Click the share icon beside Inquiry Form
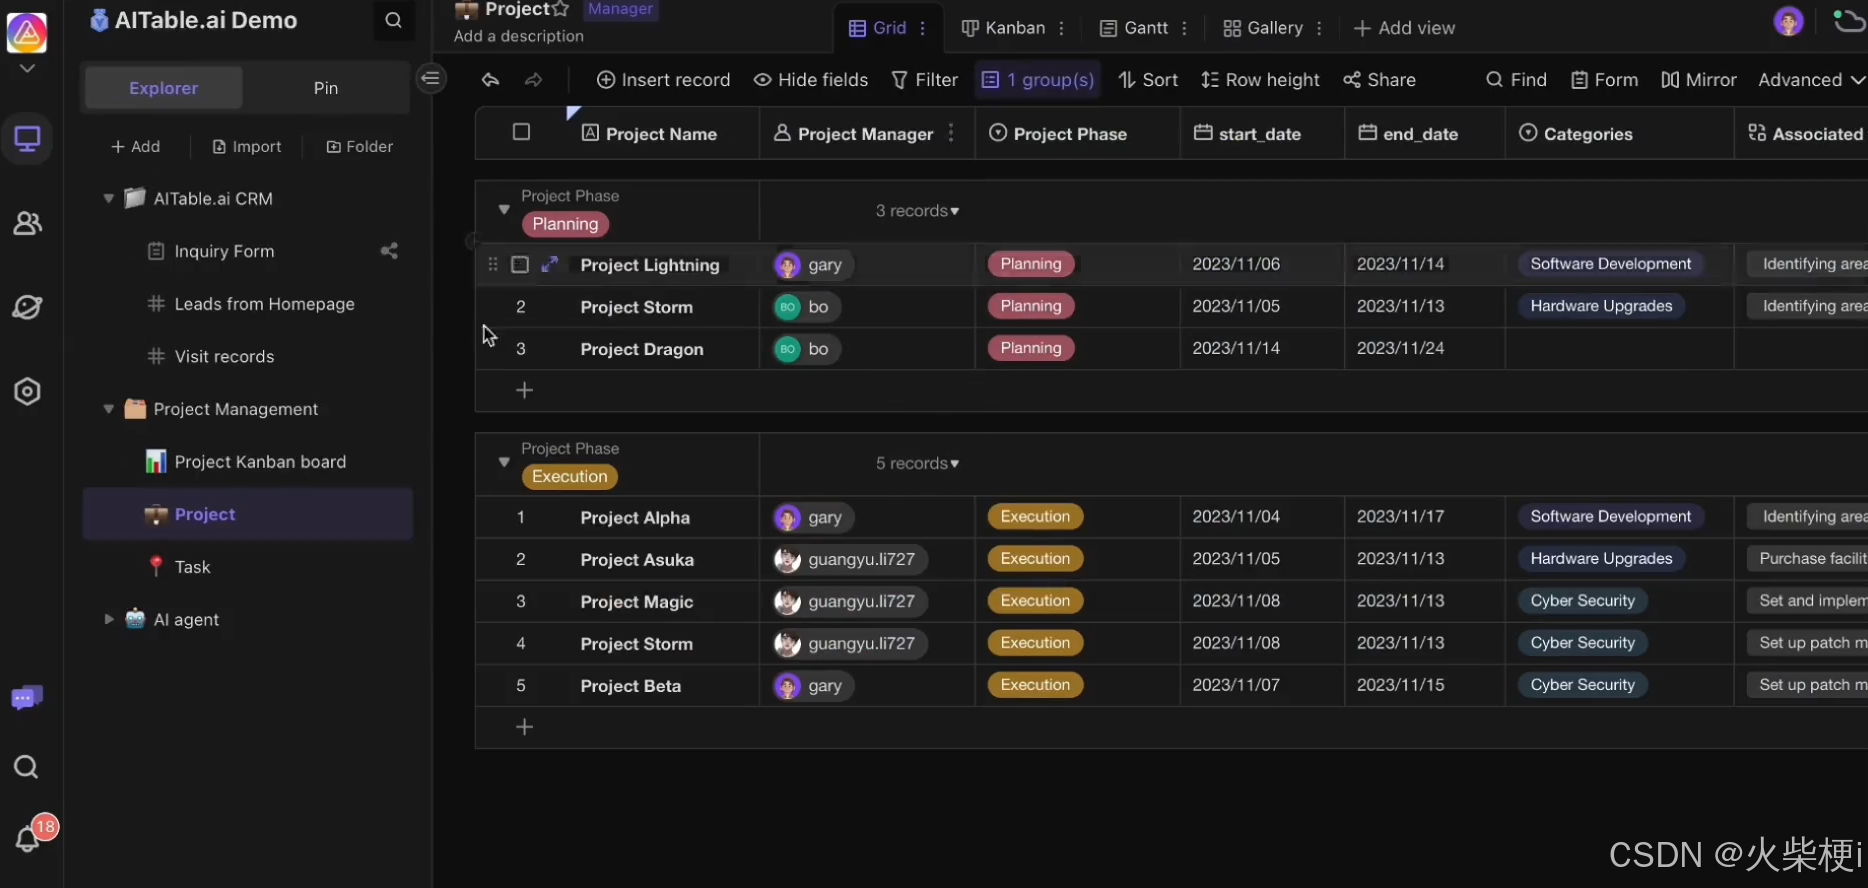The height and width of the screenshot is (888, 1868). coord(389,251)
